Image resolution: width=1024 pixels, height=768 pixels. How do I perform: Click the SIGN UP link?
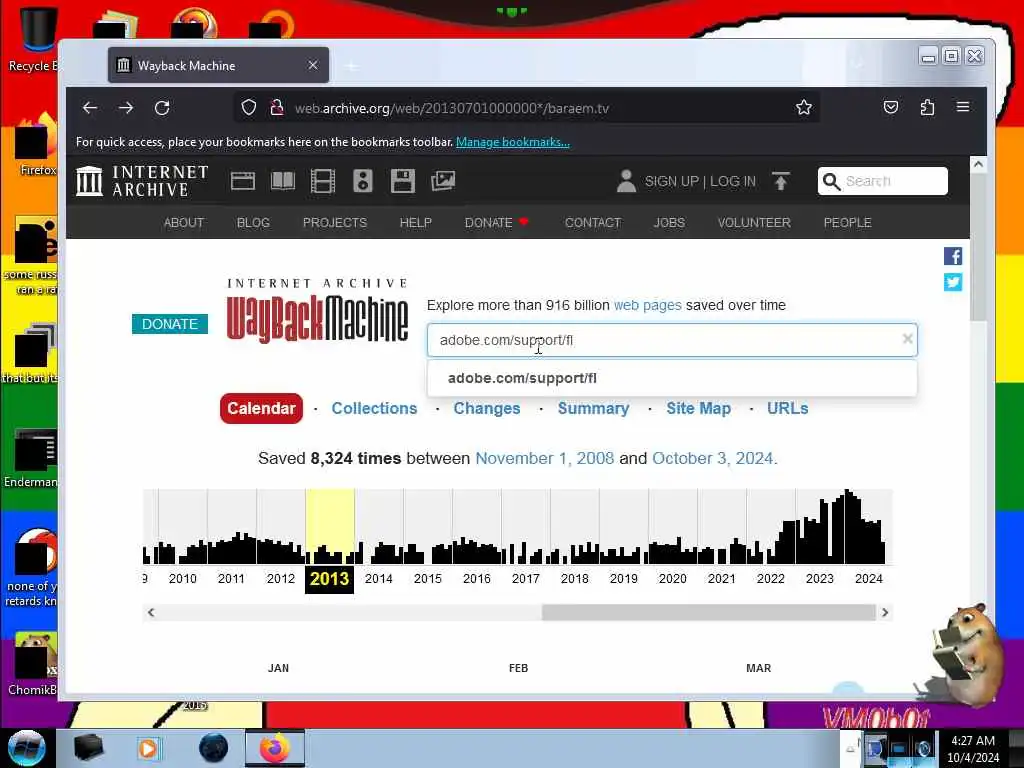(x=672, y=182)
